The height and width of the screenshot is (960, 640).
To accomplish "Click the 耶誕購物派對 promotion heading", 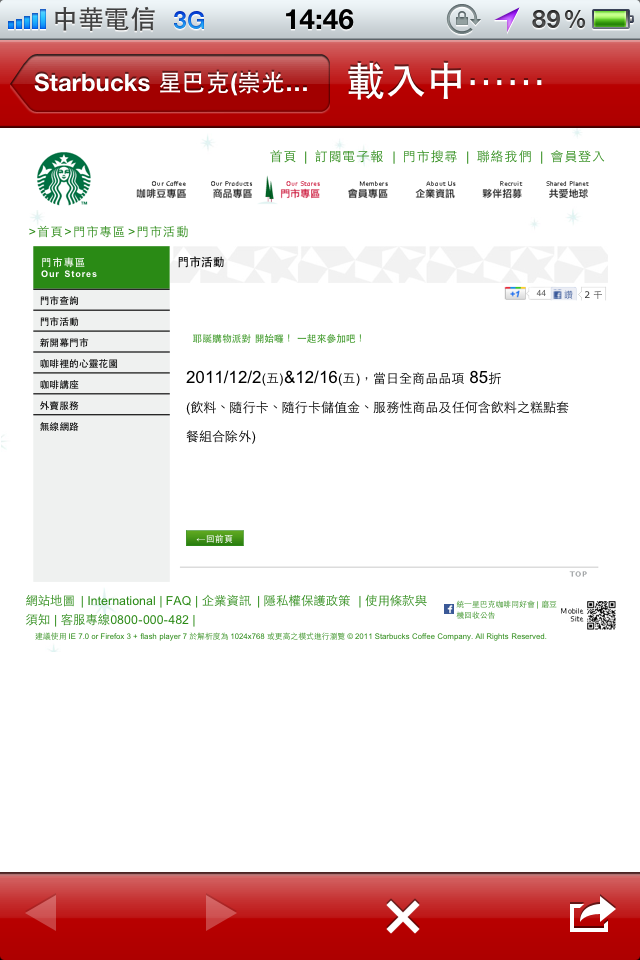I will (x=278, y=339).
